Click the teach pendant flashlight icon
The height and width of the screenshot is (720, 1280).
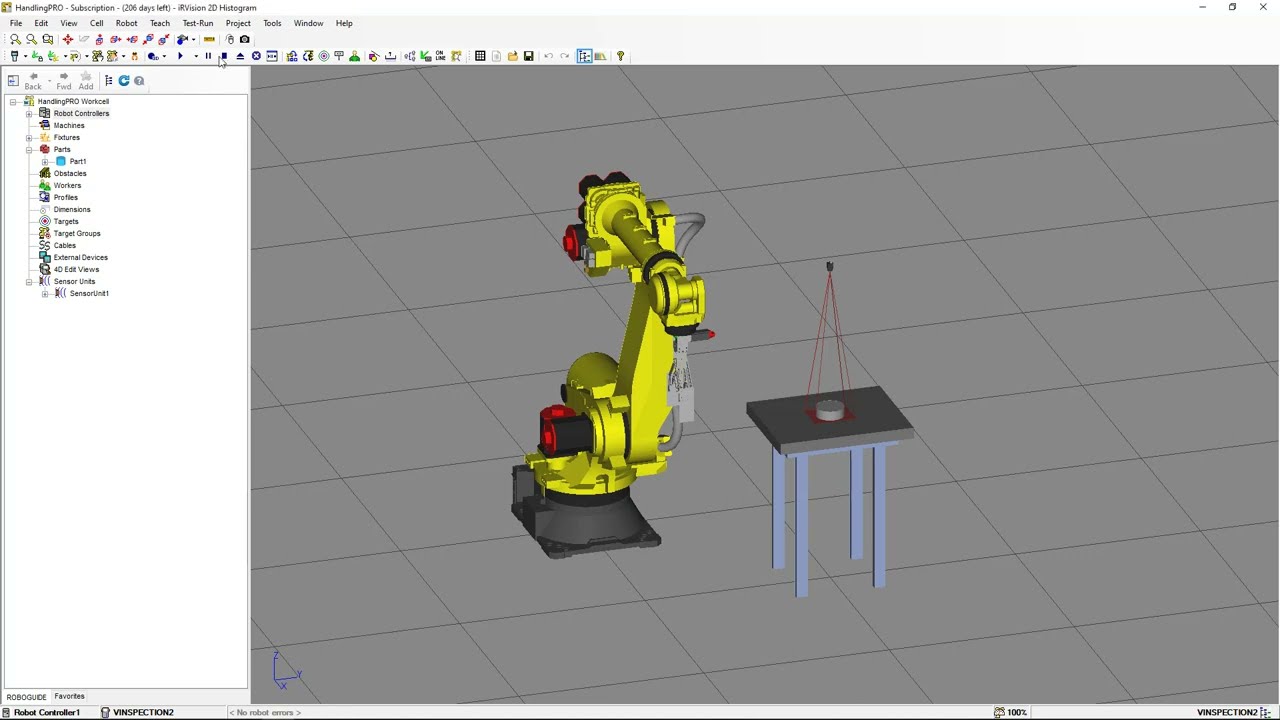pyautogui.click(x=14, y=56)
